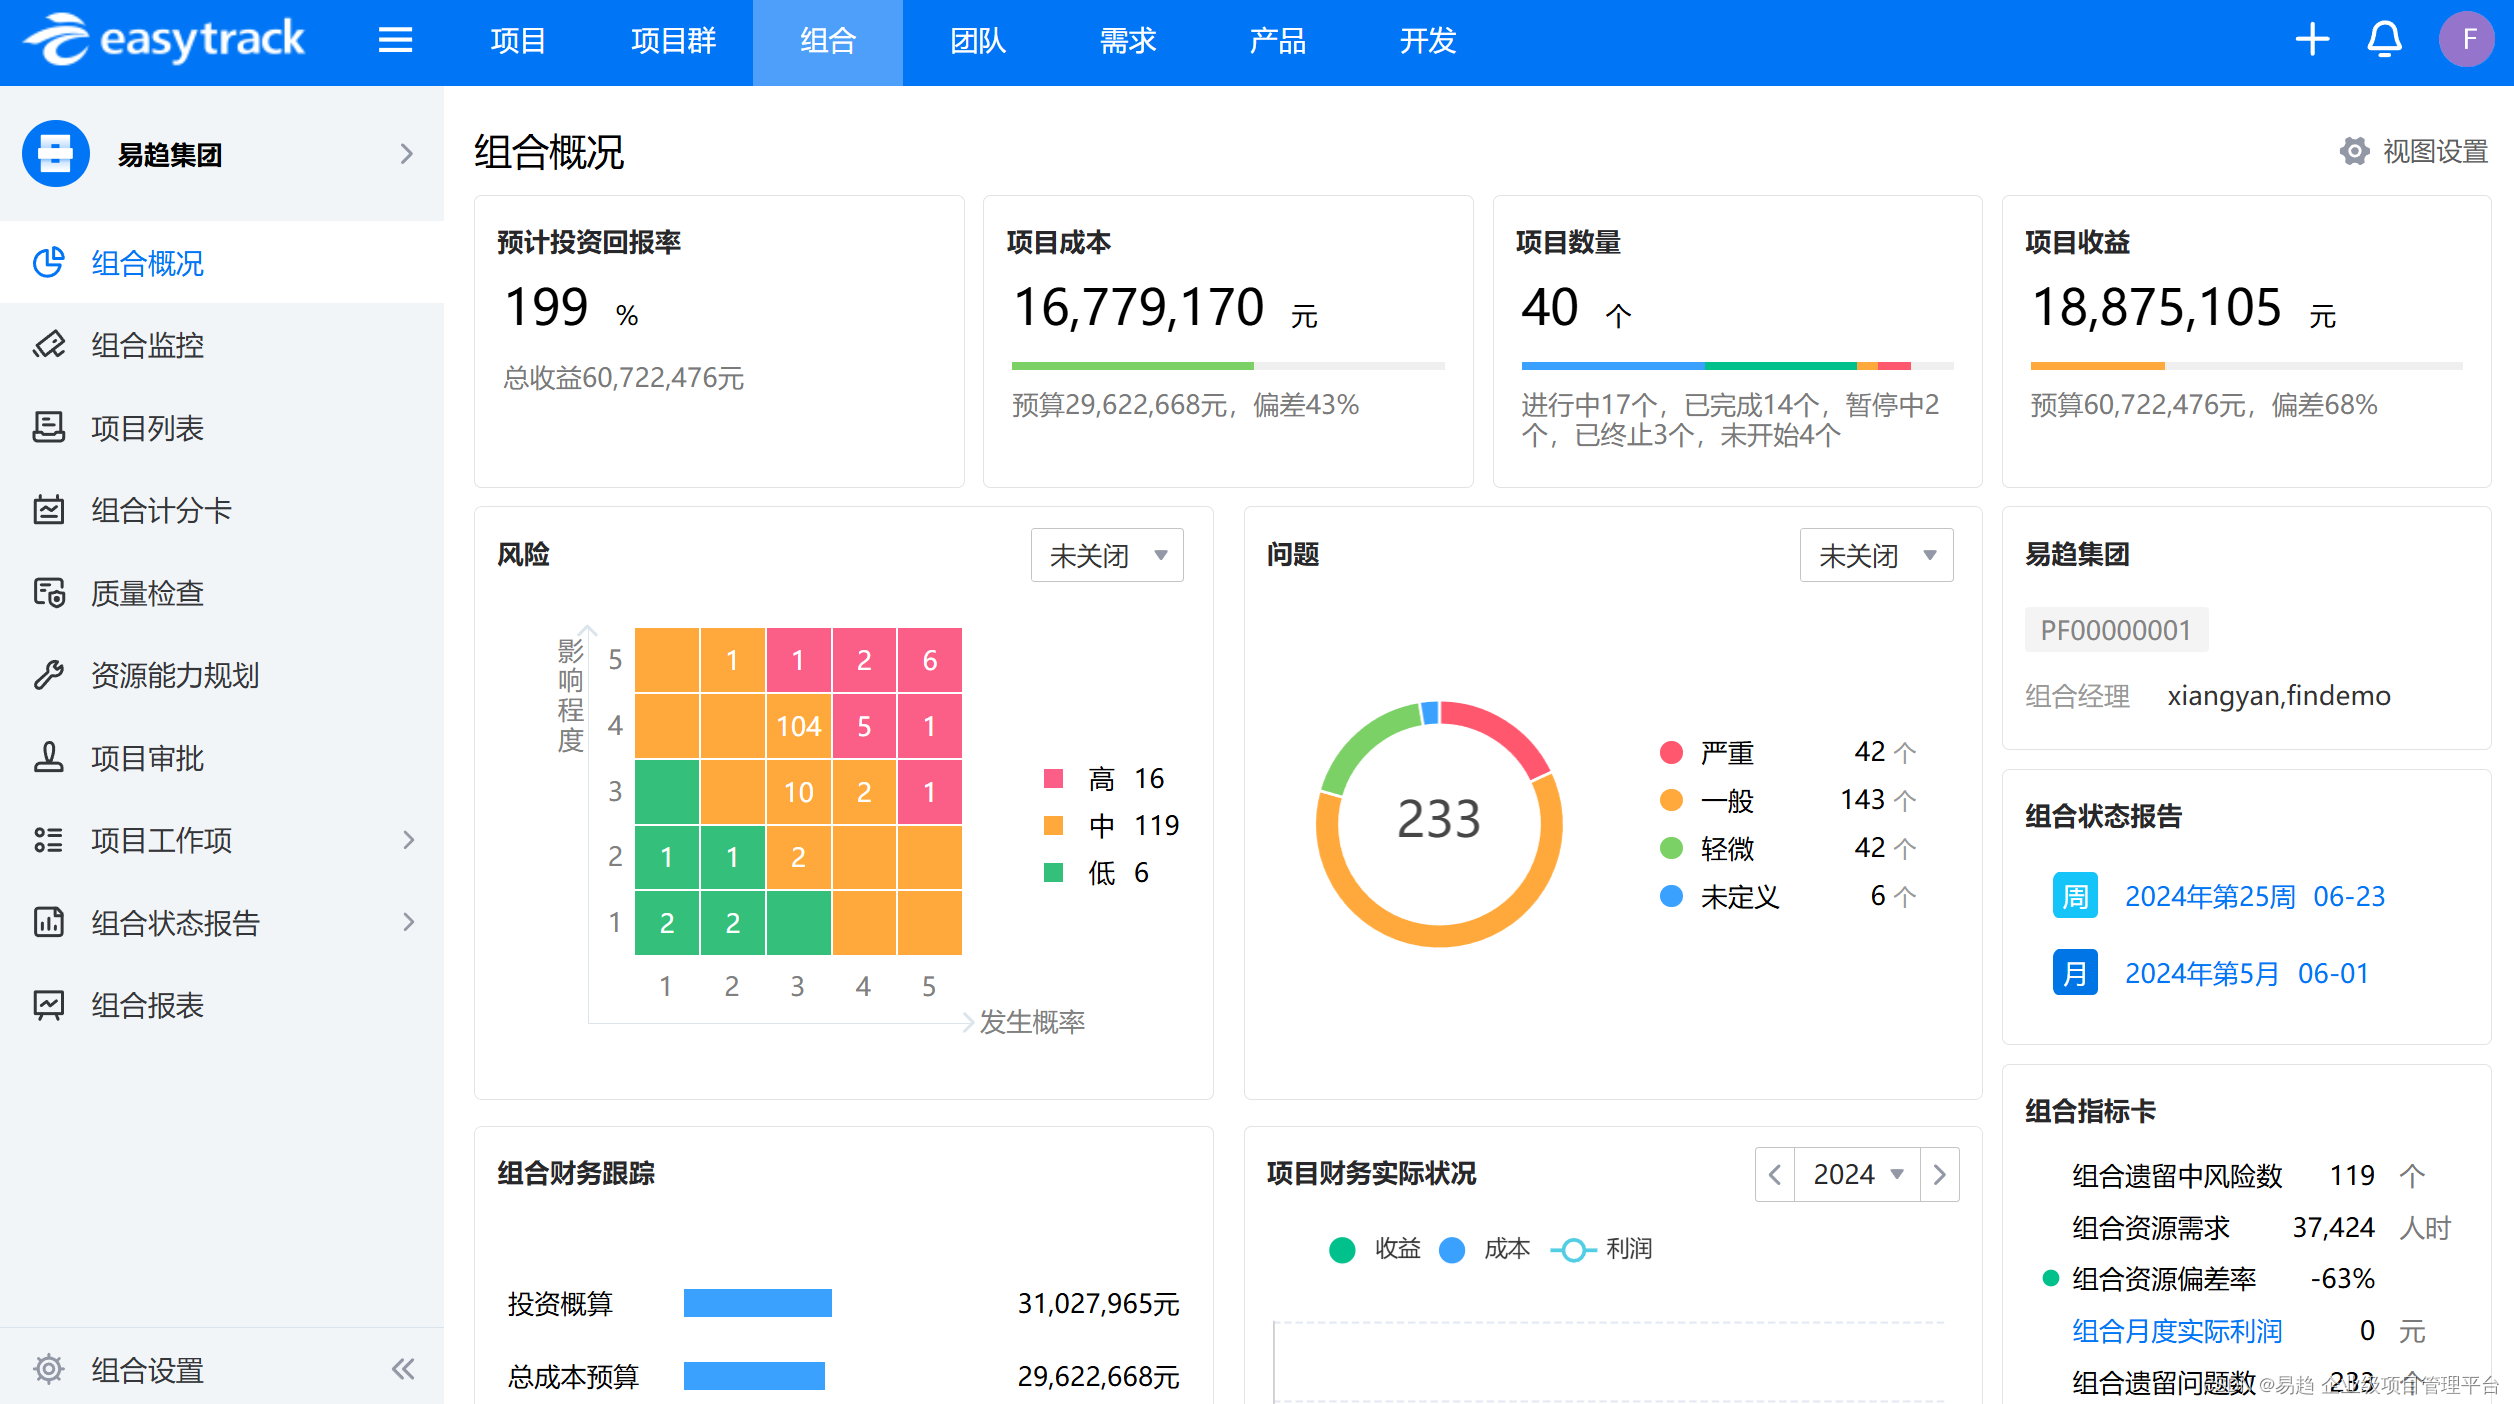Screen dimensions: 2514x1404
Task: Click the 组合报表 sidebar icon
Action: 48,1005
